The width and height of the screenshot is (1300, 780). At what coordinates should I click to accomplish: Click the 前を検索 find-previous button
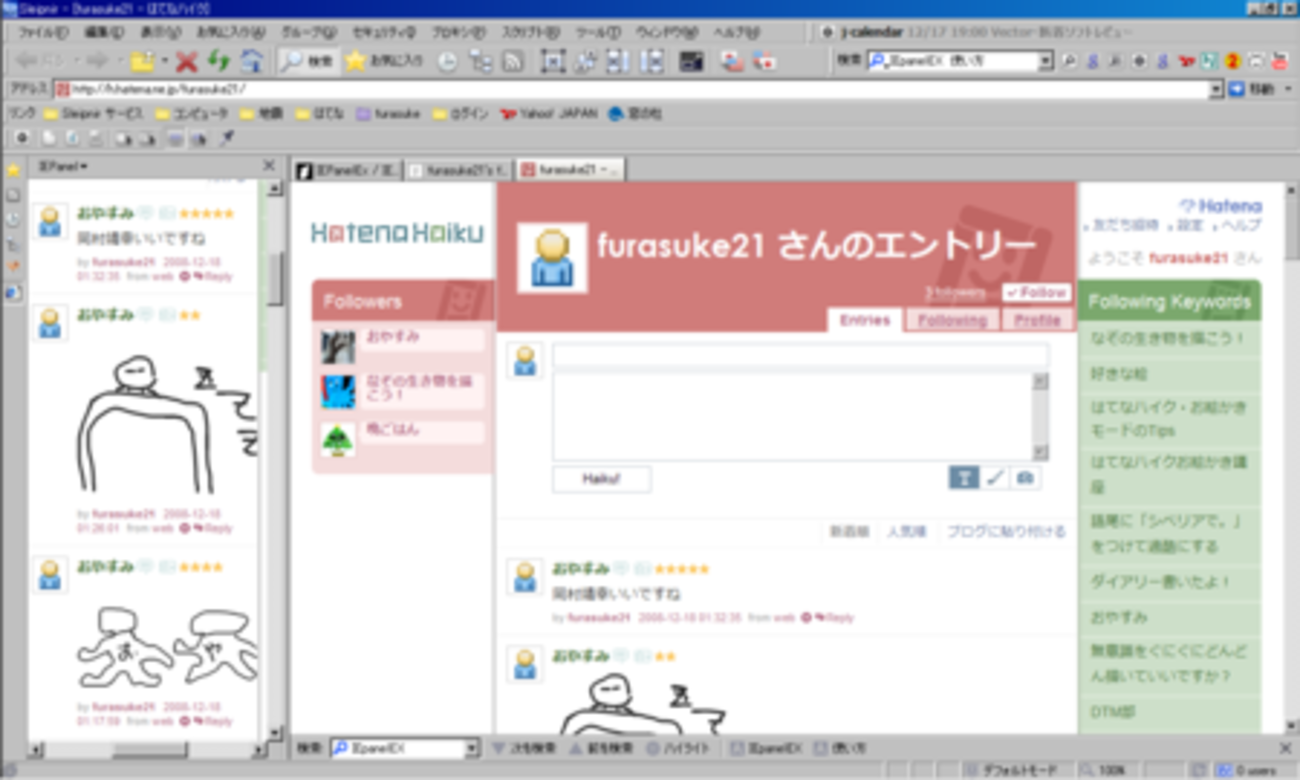pos(601,748)
